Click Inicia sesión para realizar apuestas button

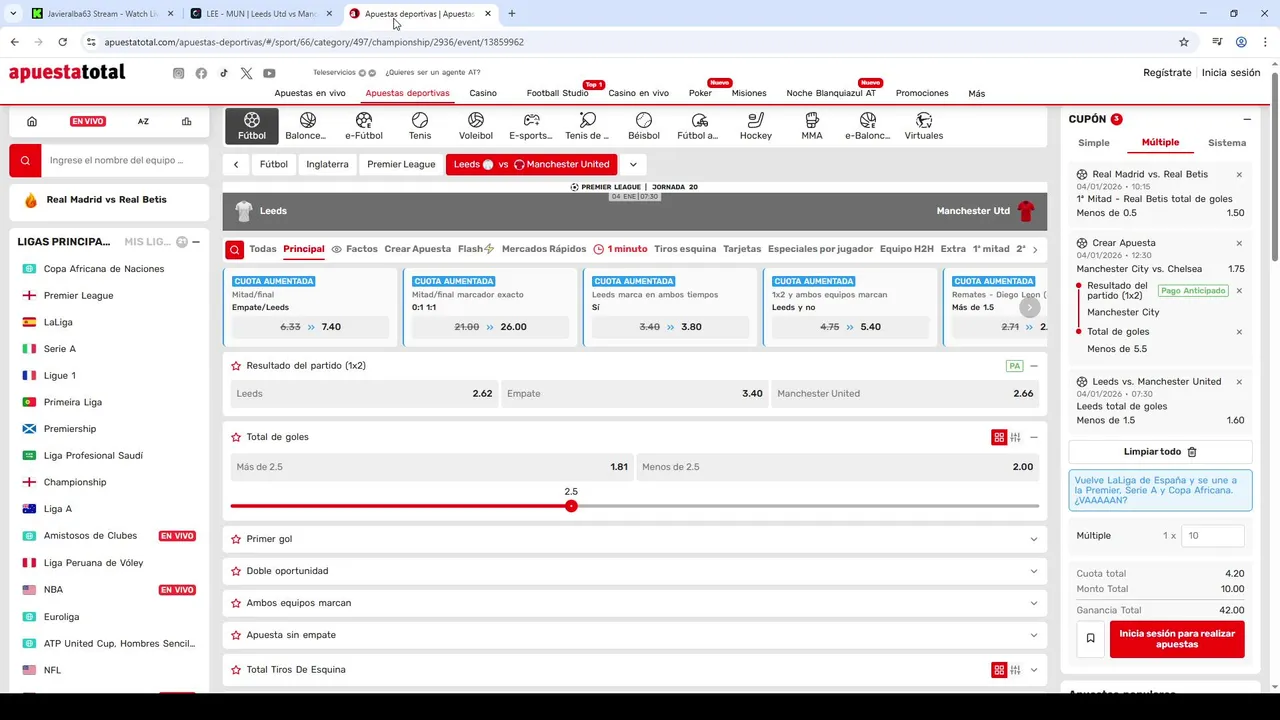tap(1177, 639)
